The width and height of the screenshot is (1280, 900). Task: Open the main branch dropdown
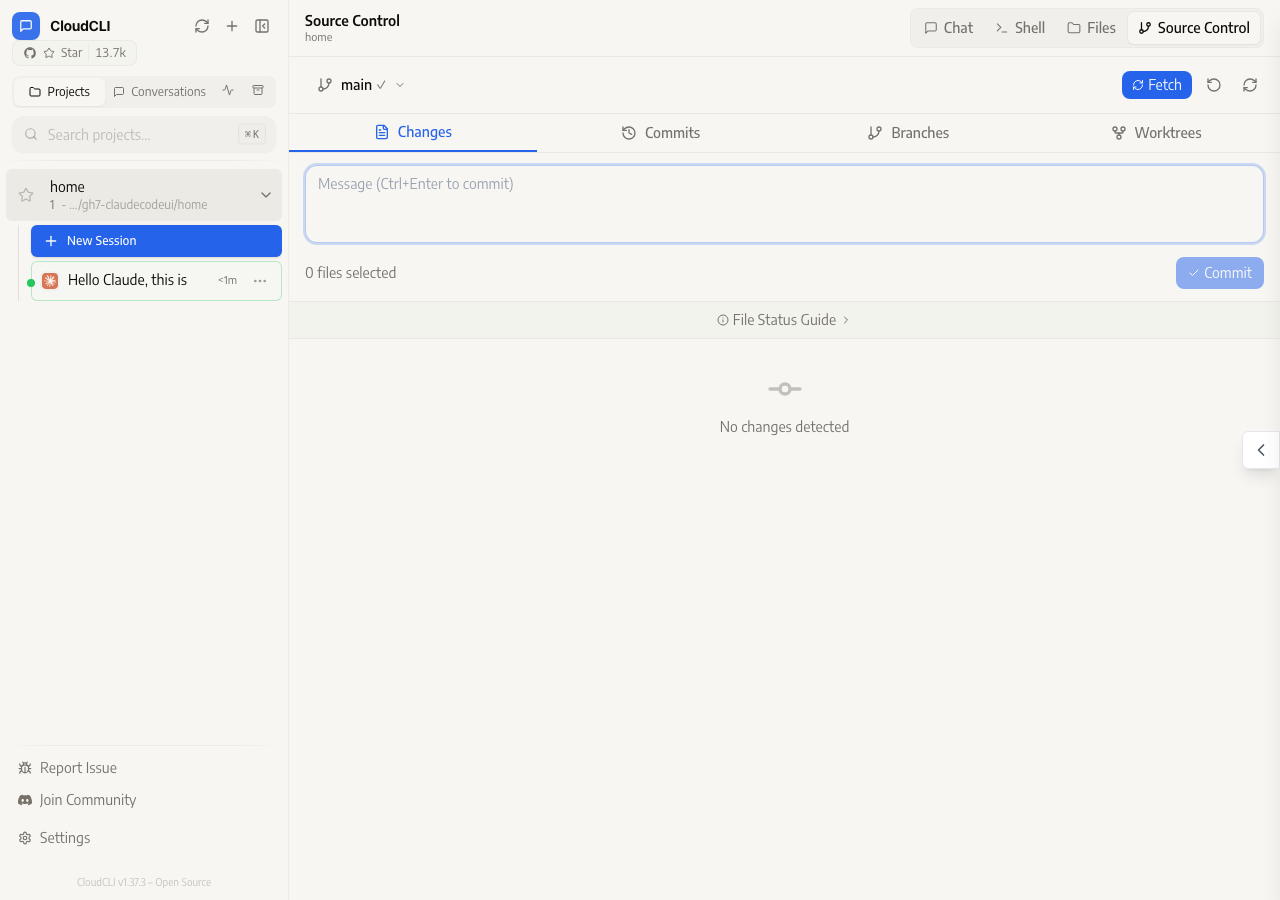point(361,85)
